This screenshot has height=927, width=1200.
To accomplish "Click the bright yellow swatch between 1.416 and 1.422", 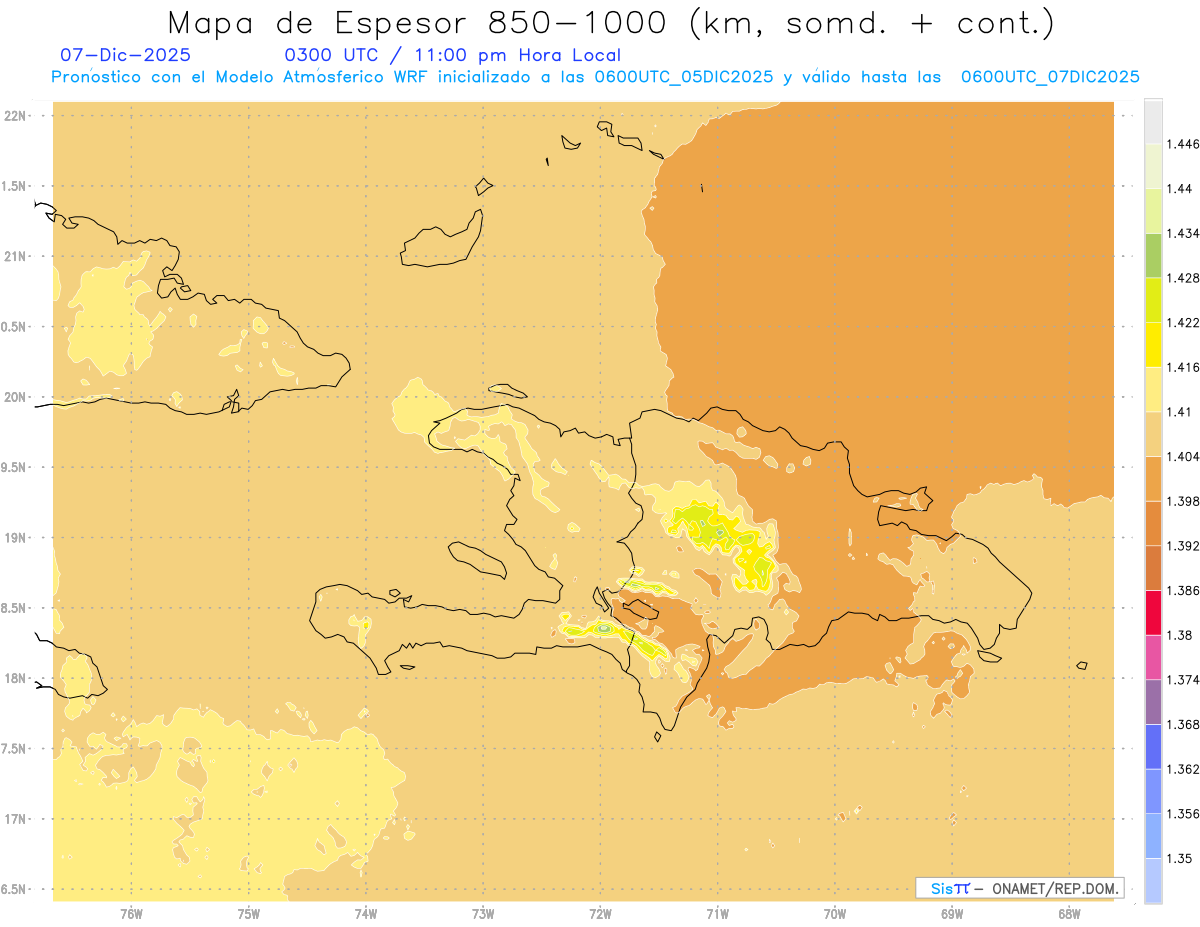I will click(x=1153, y=345).
